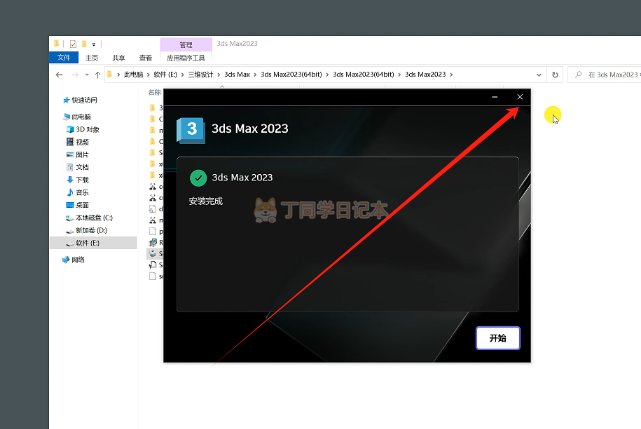
Task: Open the 应用程序工具 ribbon tab
Action: click(x=186, y=58)
